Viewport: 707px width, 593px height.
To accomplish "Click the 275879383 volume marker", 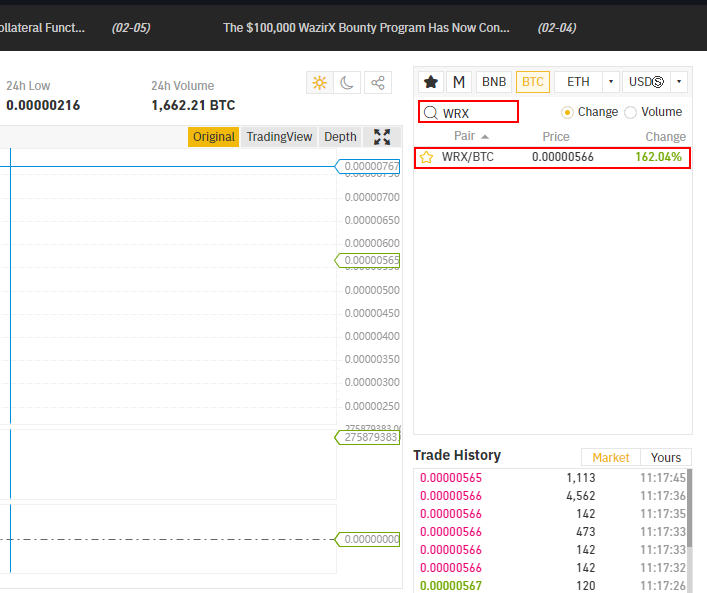I will (x=367, y=437).
